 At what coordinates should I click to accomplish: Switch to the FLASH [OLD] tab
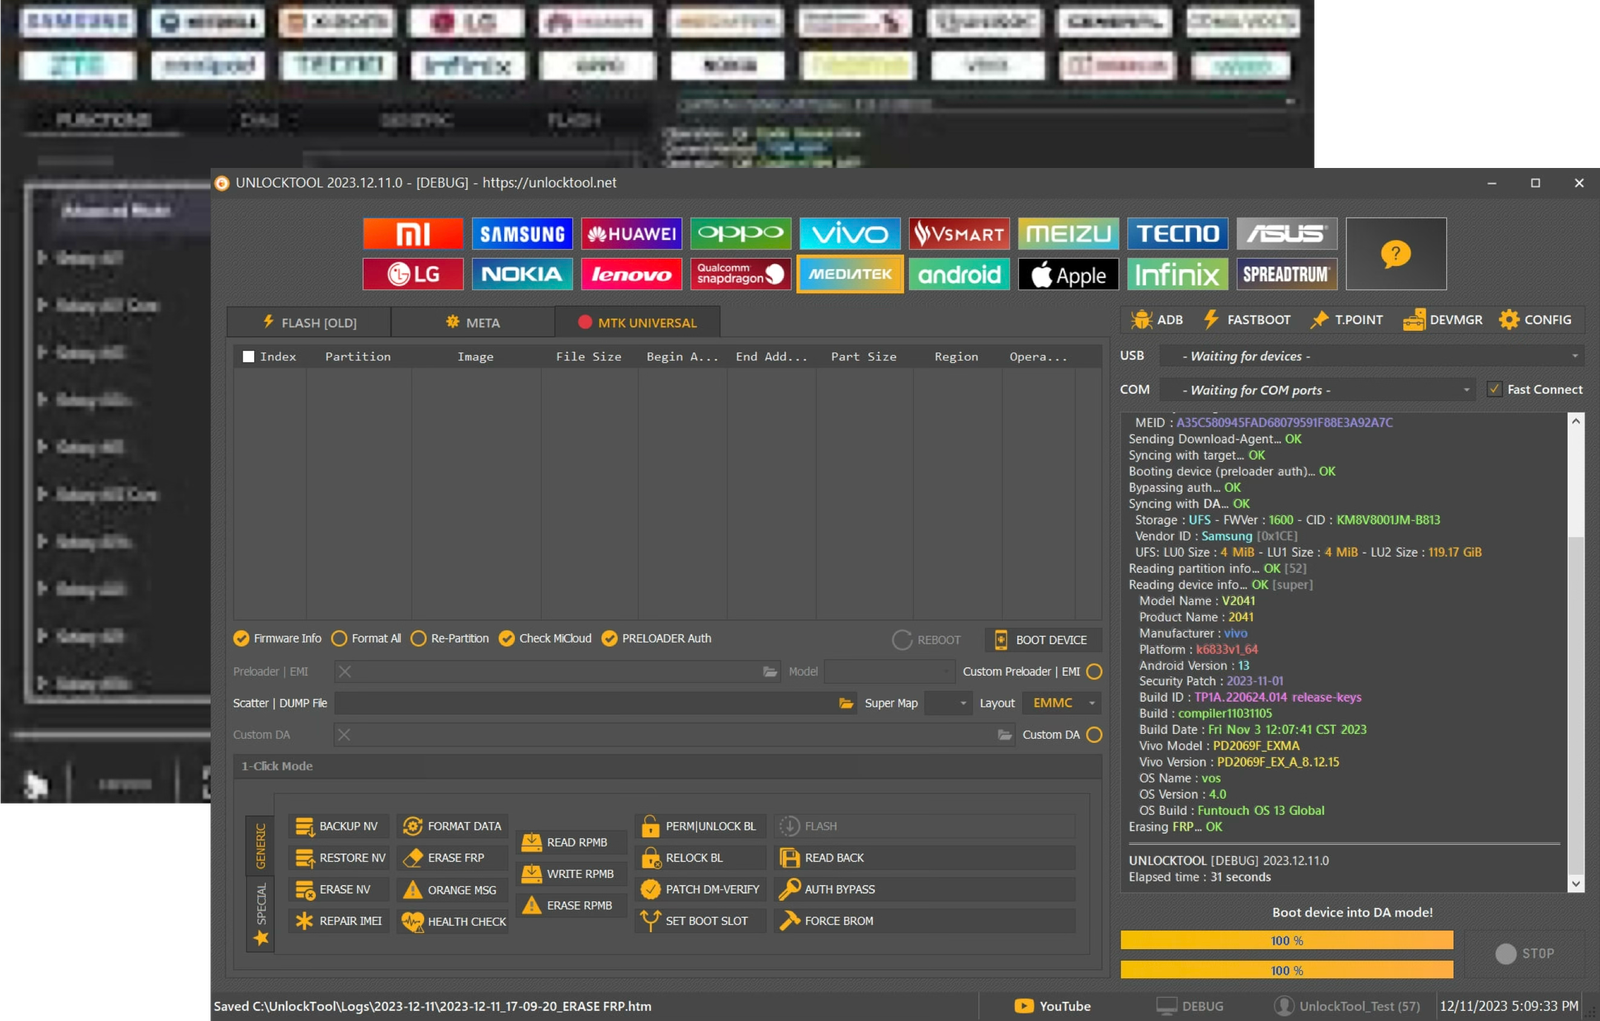click(309, 322)
